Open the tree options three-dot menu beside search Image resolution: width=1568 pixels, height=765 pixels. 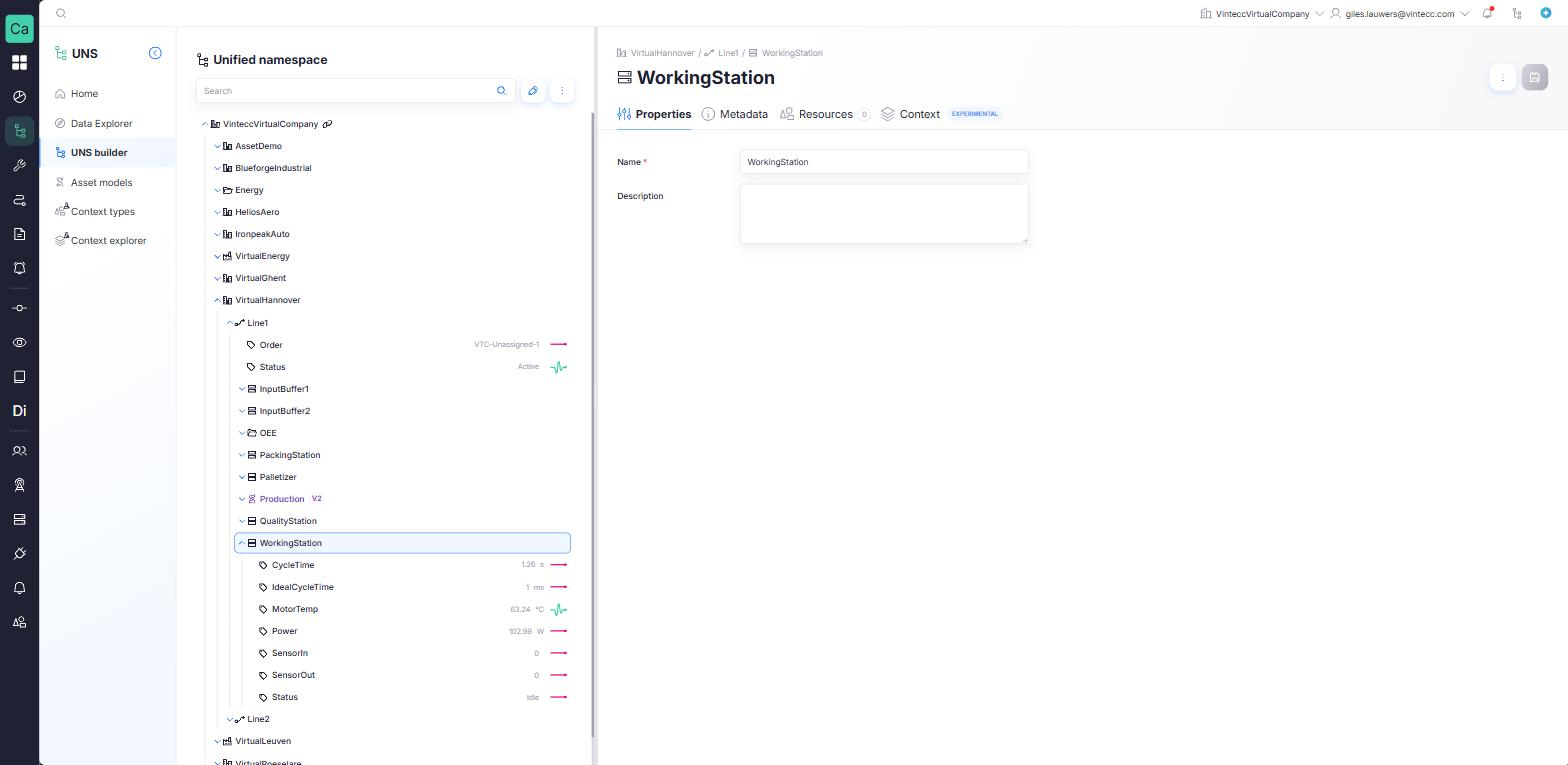[562, 91]
